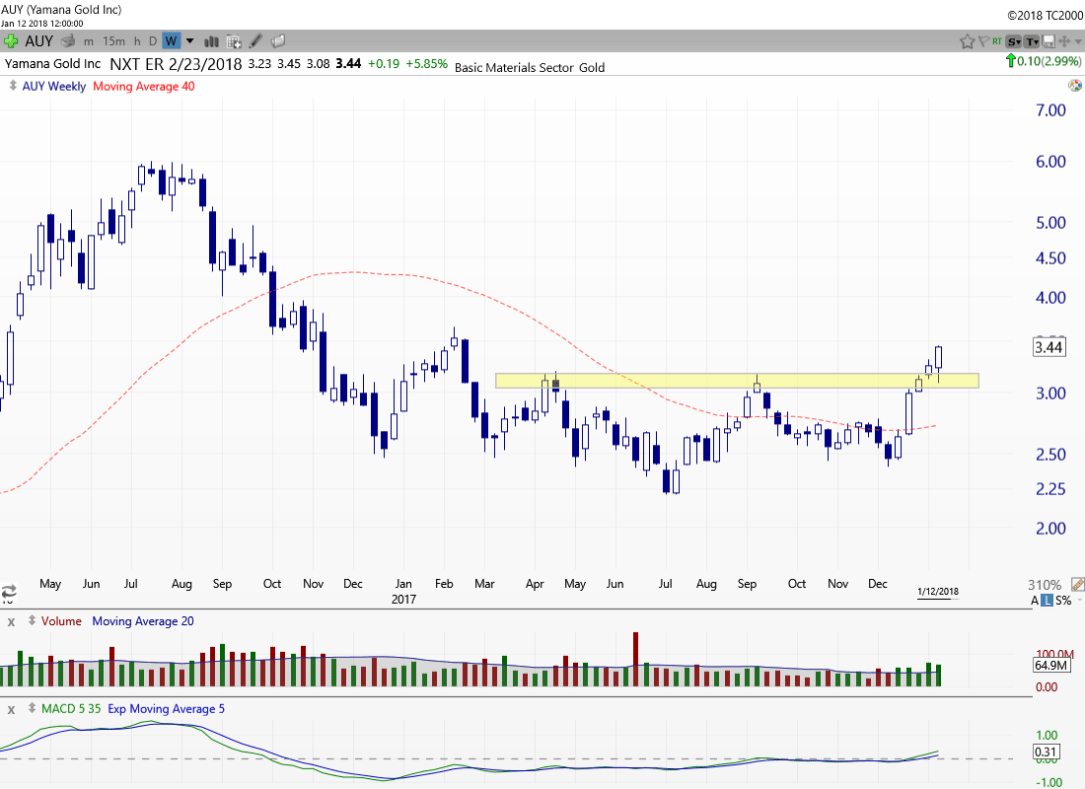Open the add indicator bar chart icon
The height and width of the screenshot is (789, 1085).
click(212, 41)
